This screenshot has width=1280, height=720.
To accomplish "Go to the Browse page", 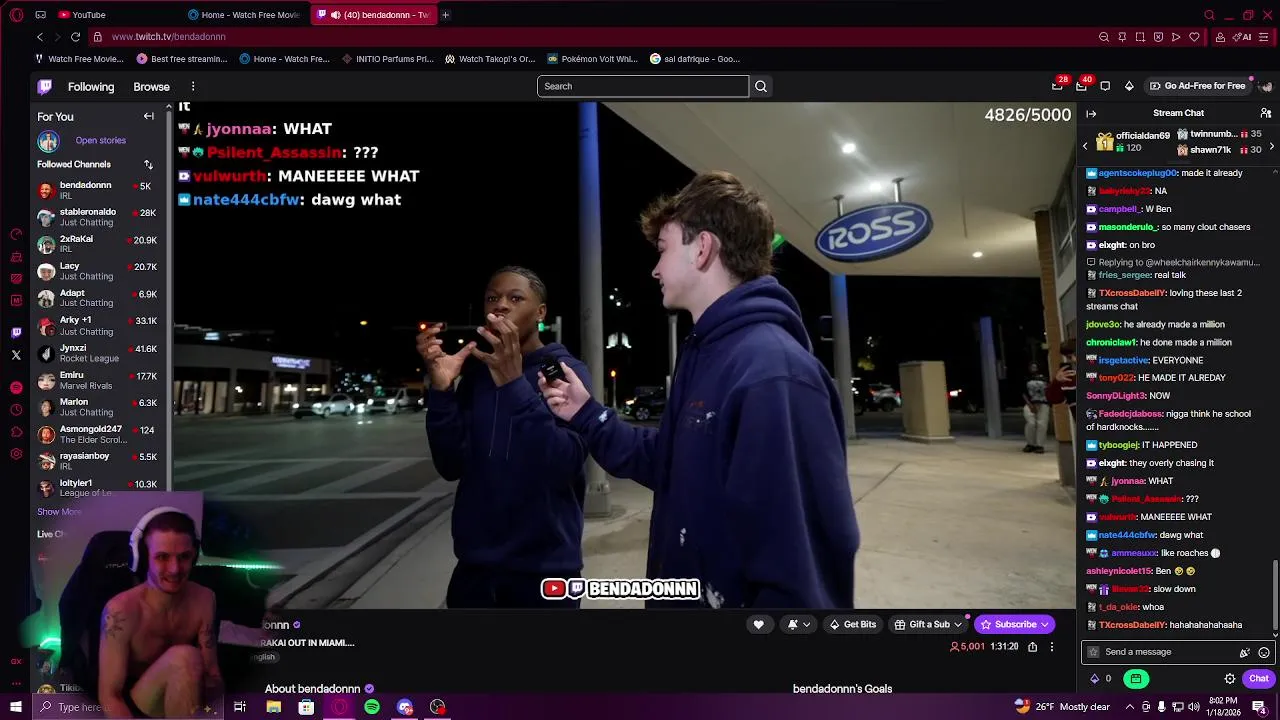I will tap(152, 87).
